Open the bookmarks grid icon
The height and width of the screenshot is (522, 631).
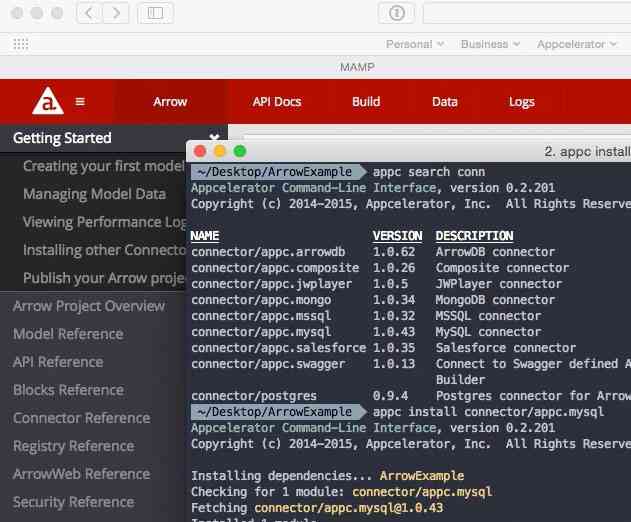point(21,44)
